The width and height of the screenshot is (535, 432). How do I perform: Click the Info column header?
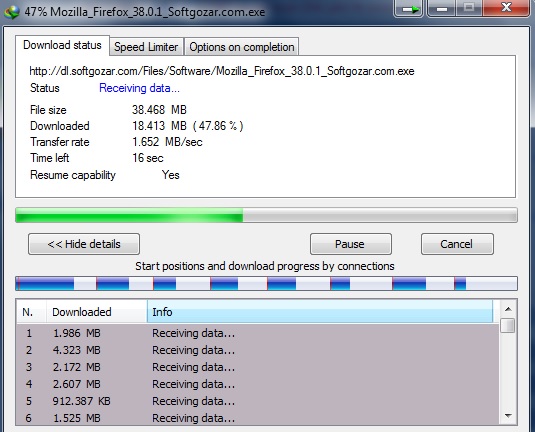(x=320, y=312)
